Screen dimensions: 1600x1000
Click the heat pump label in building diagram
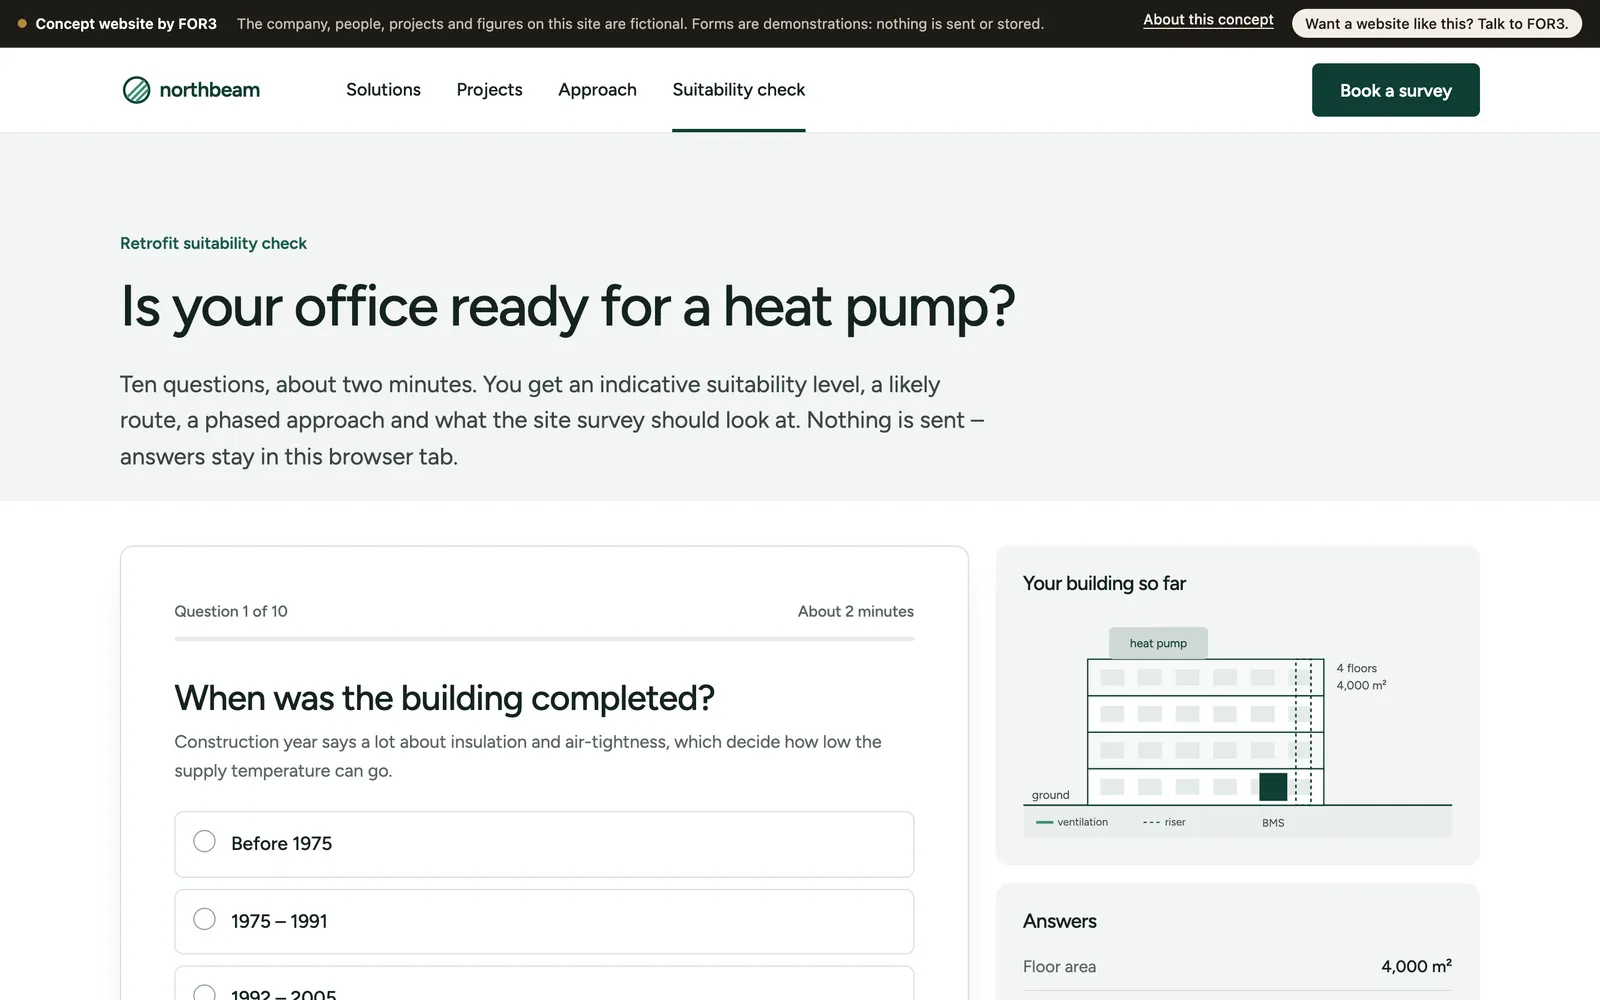(1158, 643)
